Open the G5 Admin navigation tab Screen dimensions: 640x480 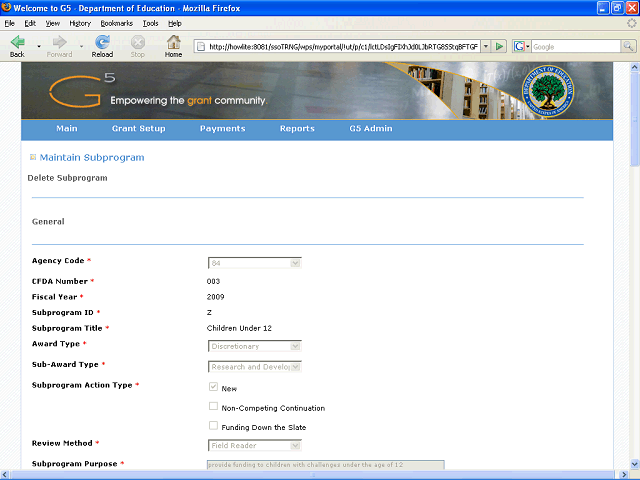(371, 129)
